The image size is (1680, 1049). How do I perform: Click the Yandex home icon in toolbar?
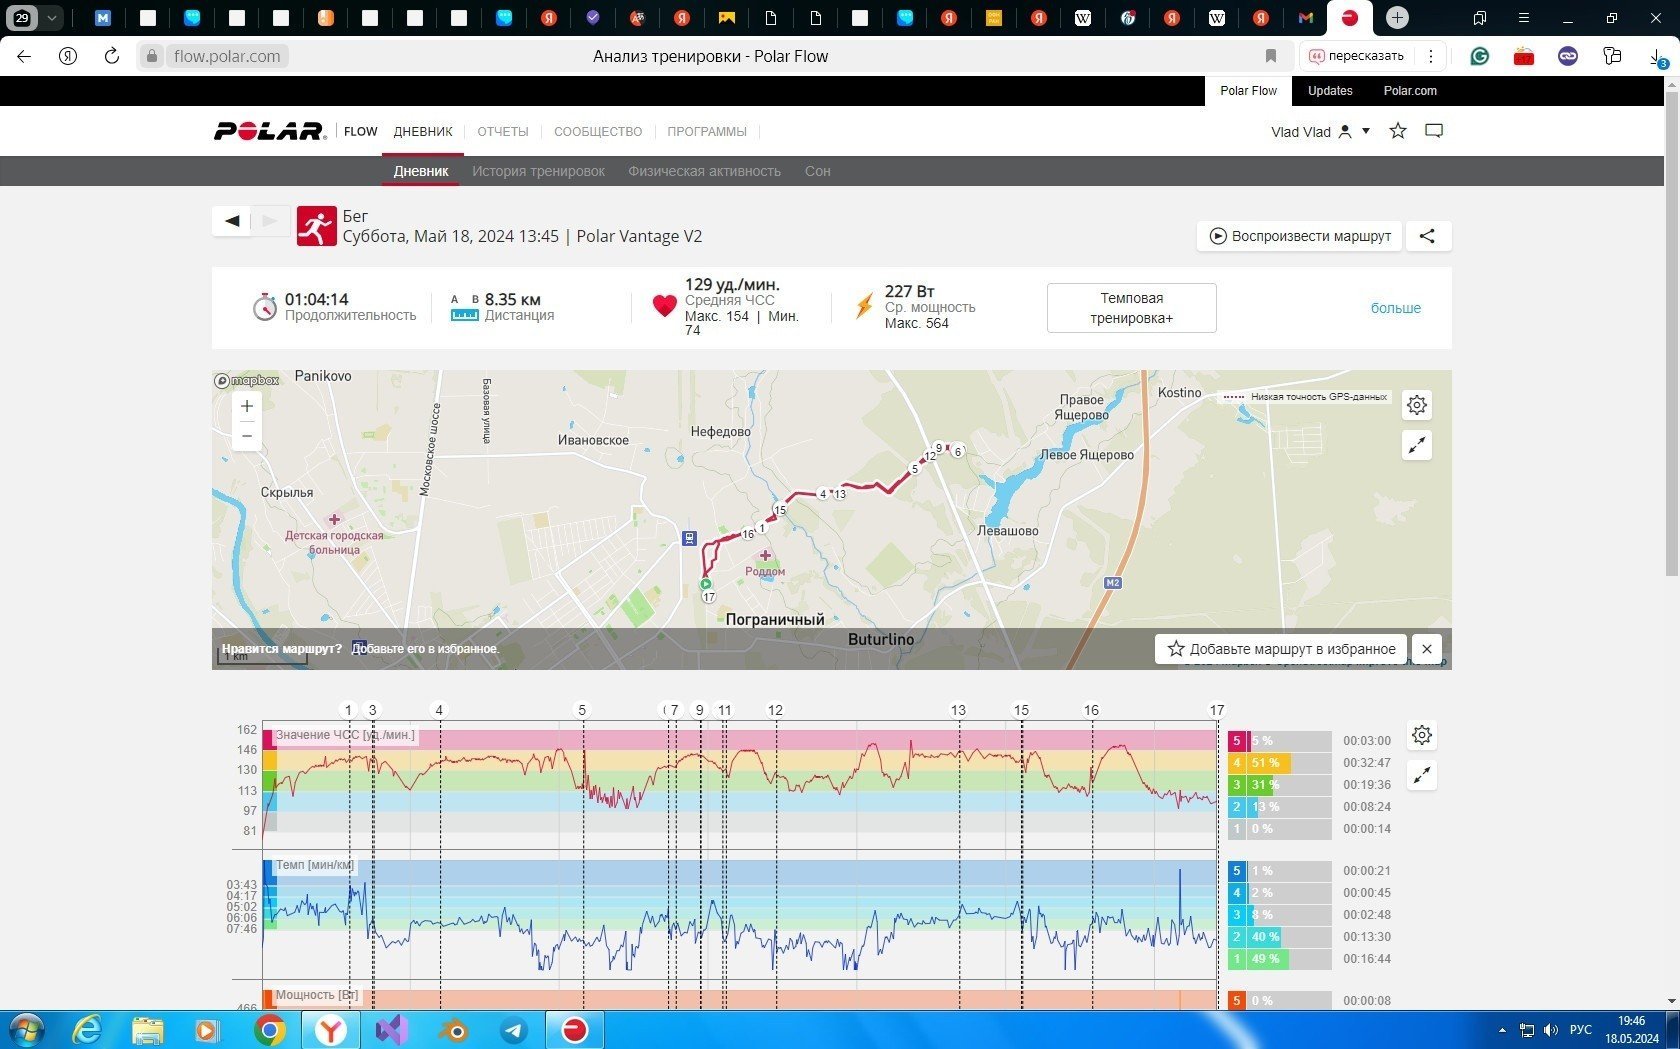click(x=68, y=56)
